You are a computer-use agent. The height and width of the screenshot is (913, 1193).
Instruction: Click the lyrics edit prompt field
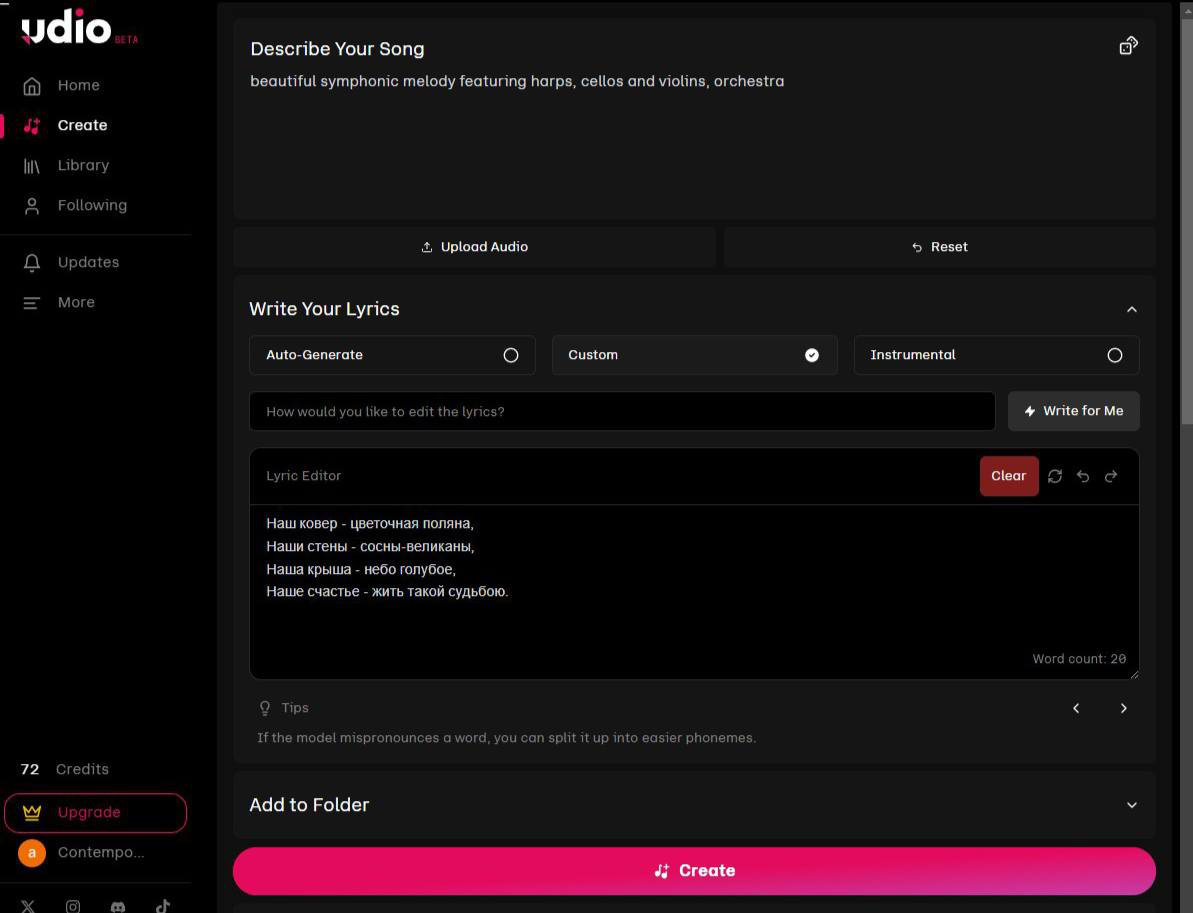(x=622, y=411)
